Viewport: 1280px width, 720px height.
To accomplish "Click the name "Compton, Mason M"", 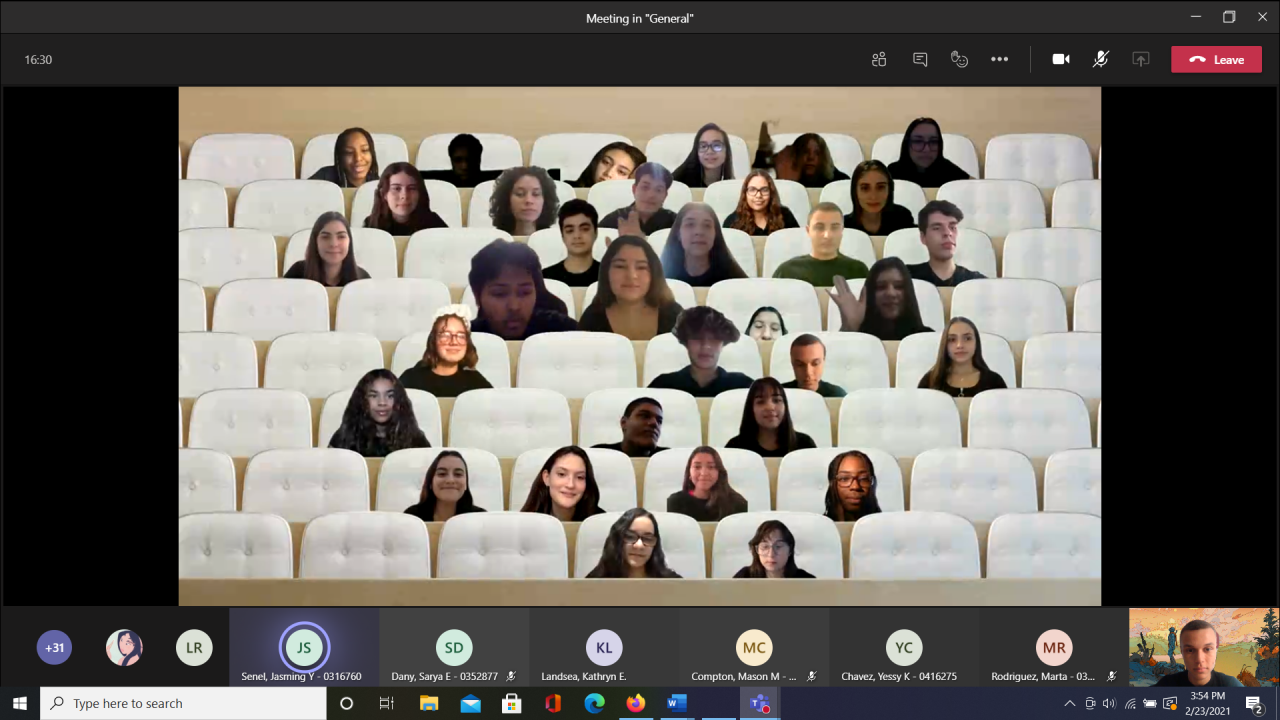I will click(x=739, y=677).
